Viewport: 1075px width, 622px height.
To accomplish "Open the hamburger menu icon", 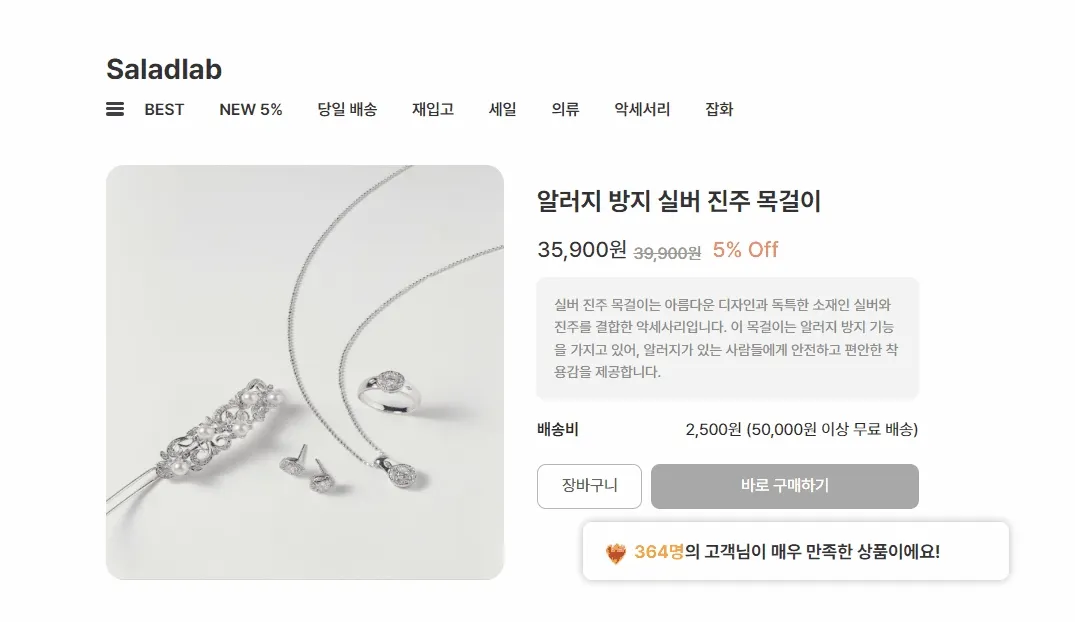I will 114,109.
